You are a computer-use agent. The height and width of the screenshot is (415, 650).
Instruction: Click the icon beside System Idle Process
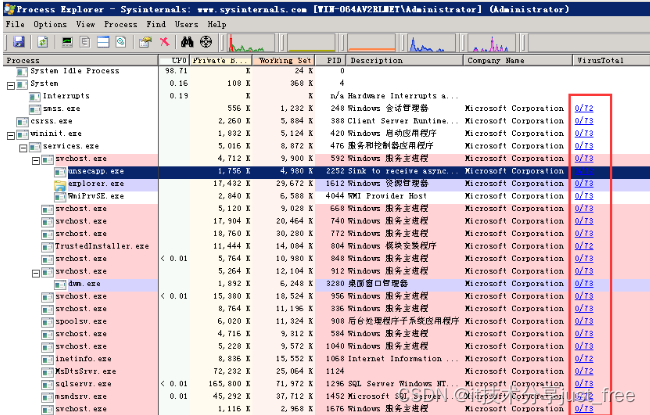pos(22,72)
